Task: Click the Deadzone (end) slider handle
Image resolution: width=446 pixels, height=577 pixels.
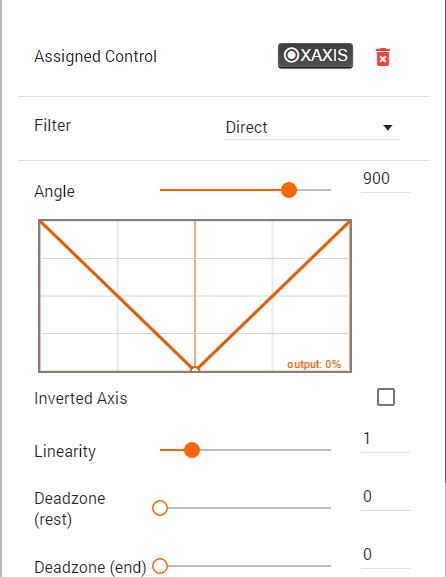Action: click(x=160, y=566)
